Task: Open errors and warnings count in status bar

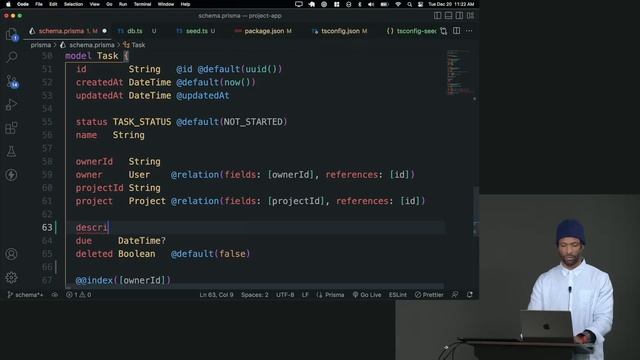Action: coord(79,295)
